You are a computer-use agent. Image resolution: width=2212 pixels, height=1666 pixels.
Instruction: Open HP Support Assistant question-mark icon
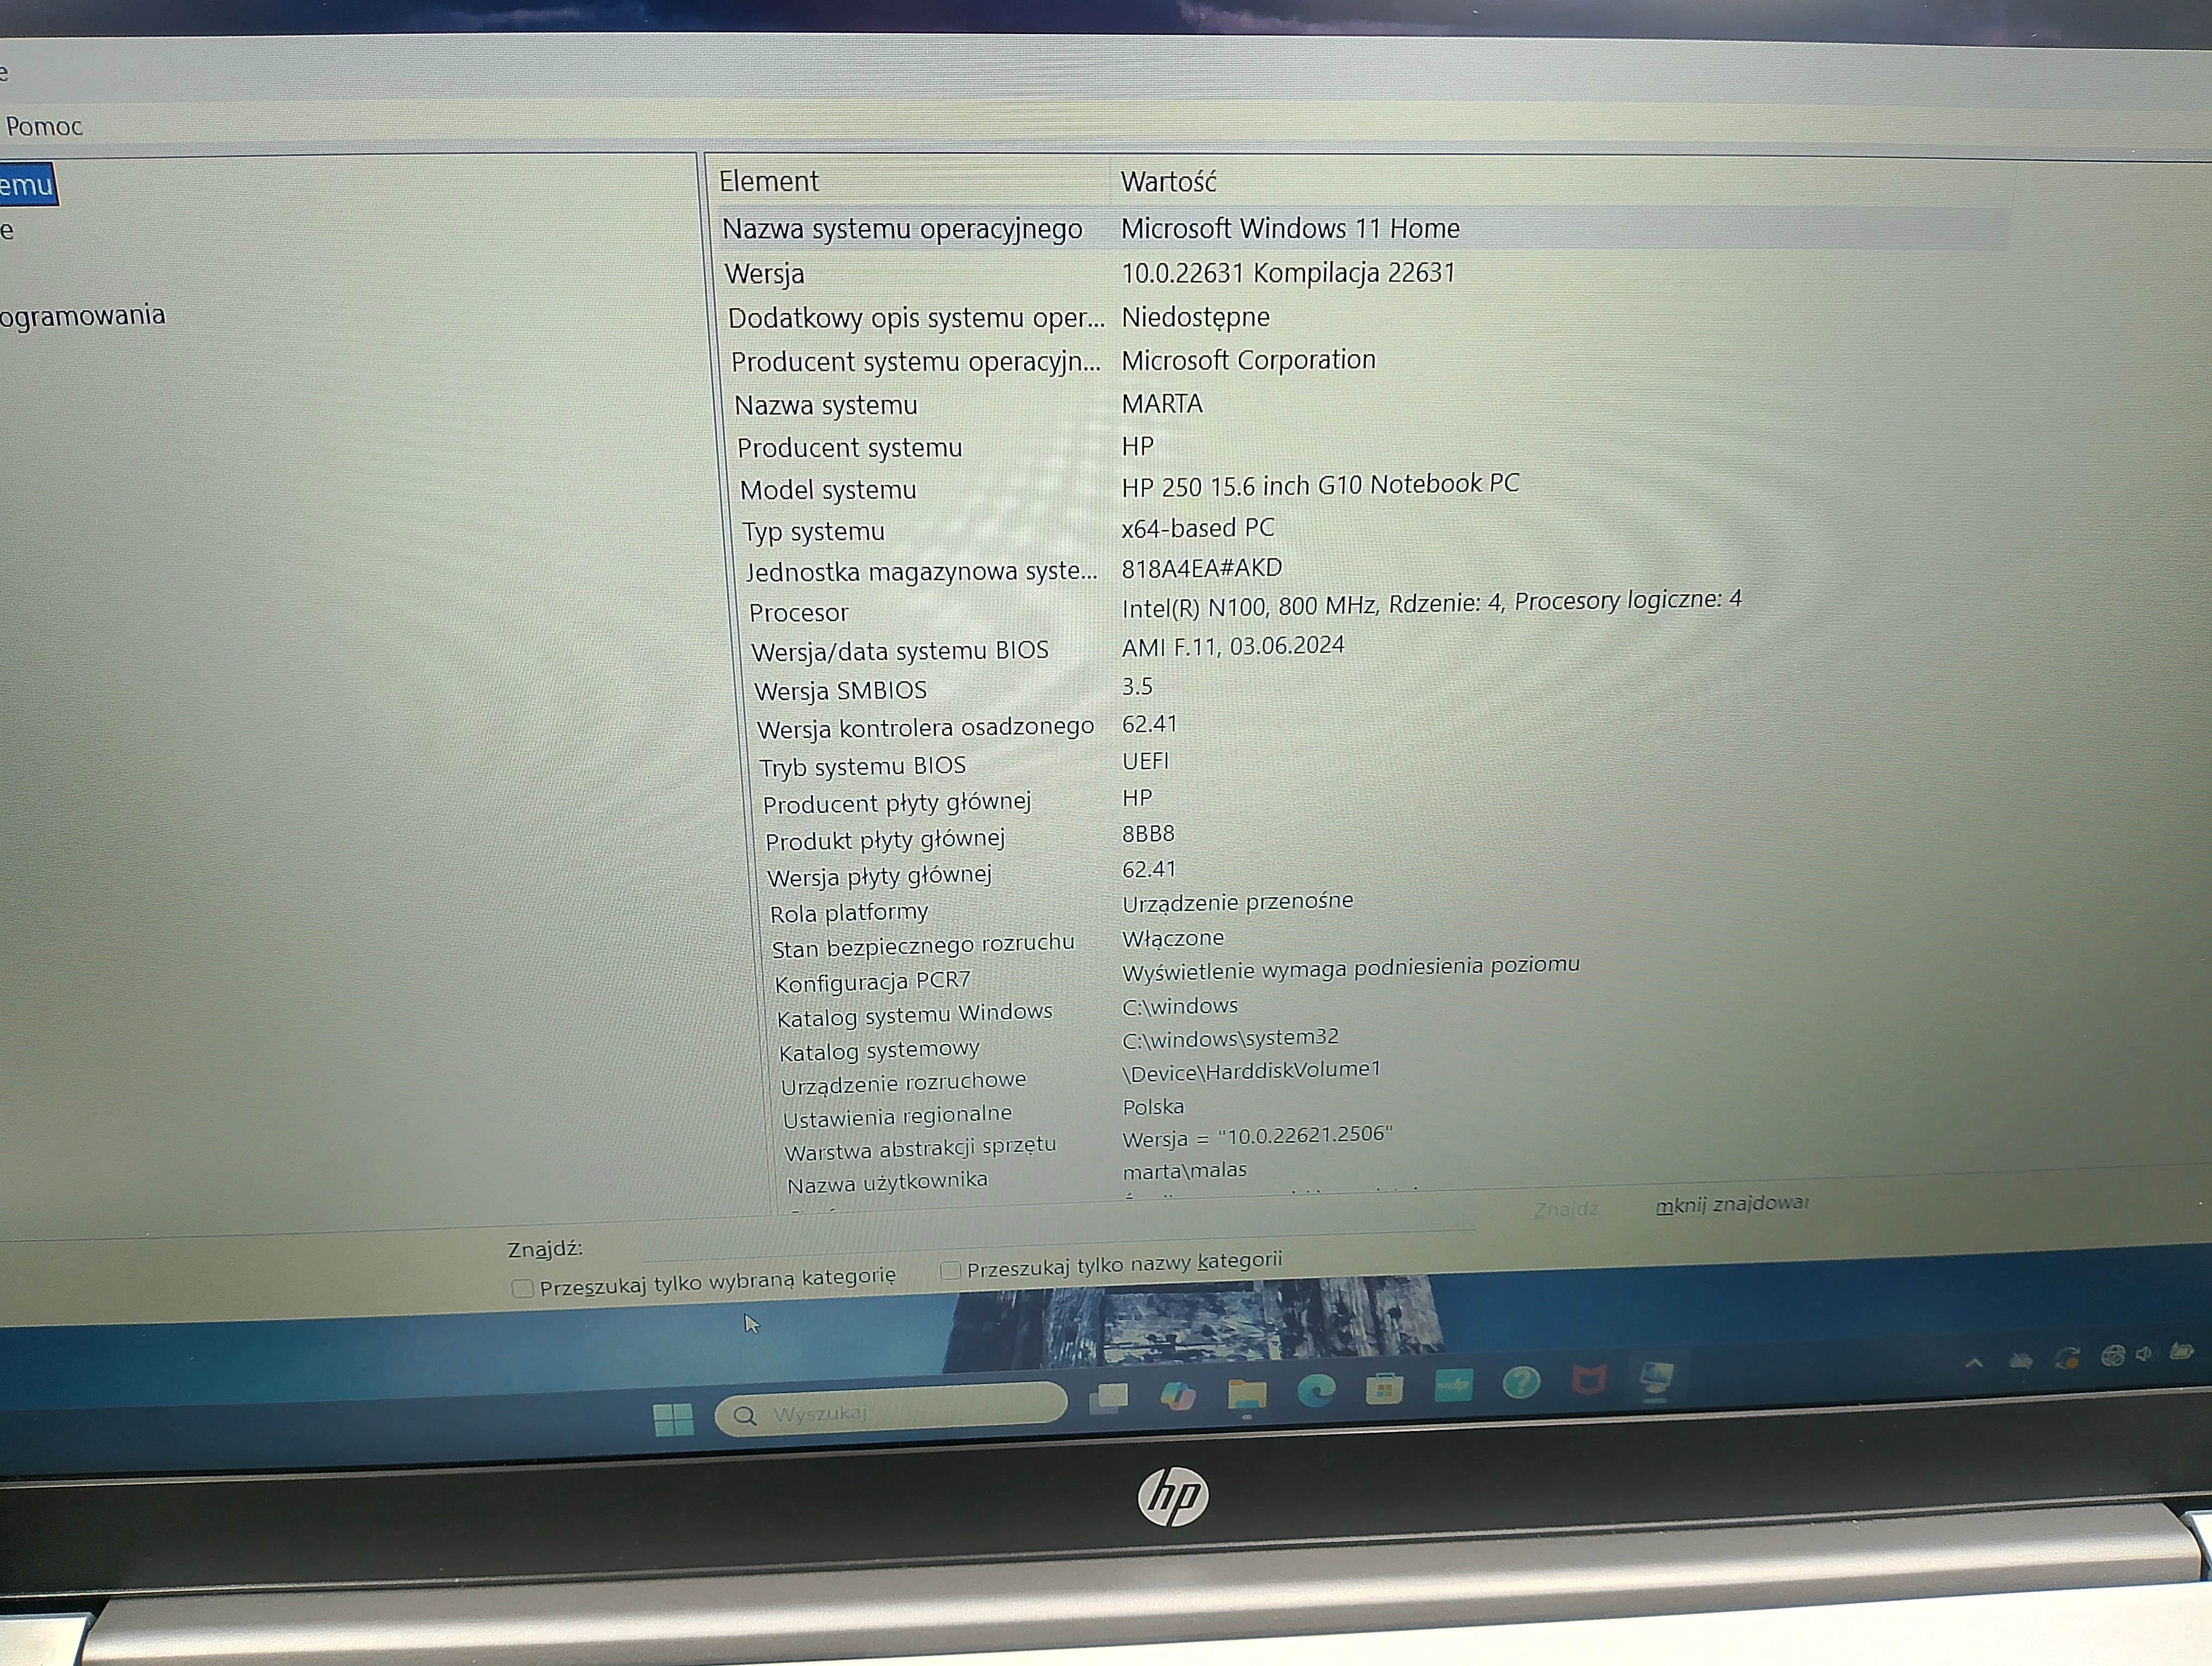(x=1521, y=1382)
